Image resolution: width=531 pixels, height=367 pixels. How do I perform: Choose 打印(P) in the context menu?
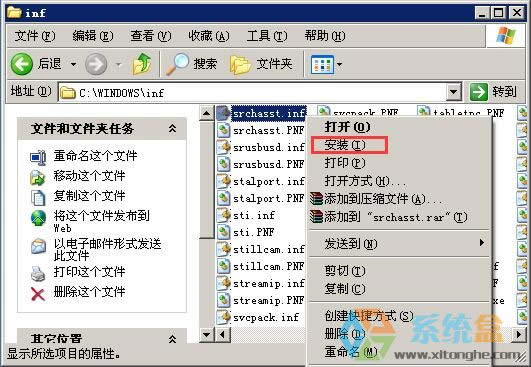(x=345, y=163)
